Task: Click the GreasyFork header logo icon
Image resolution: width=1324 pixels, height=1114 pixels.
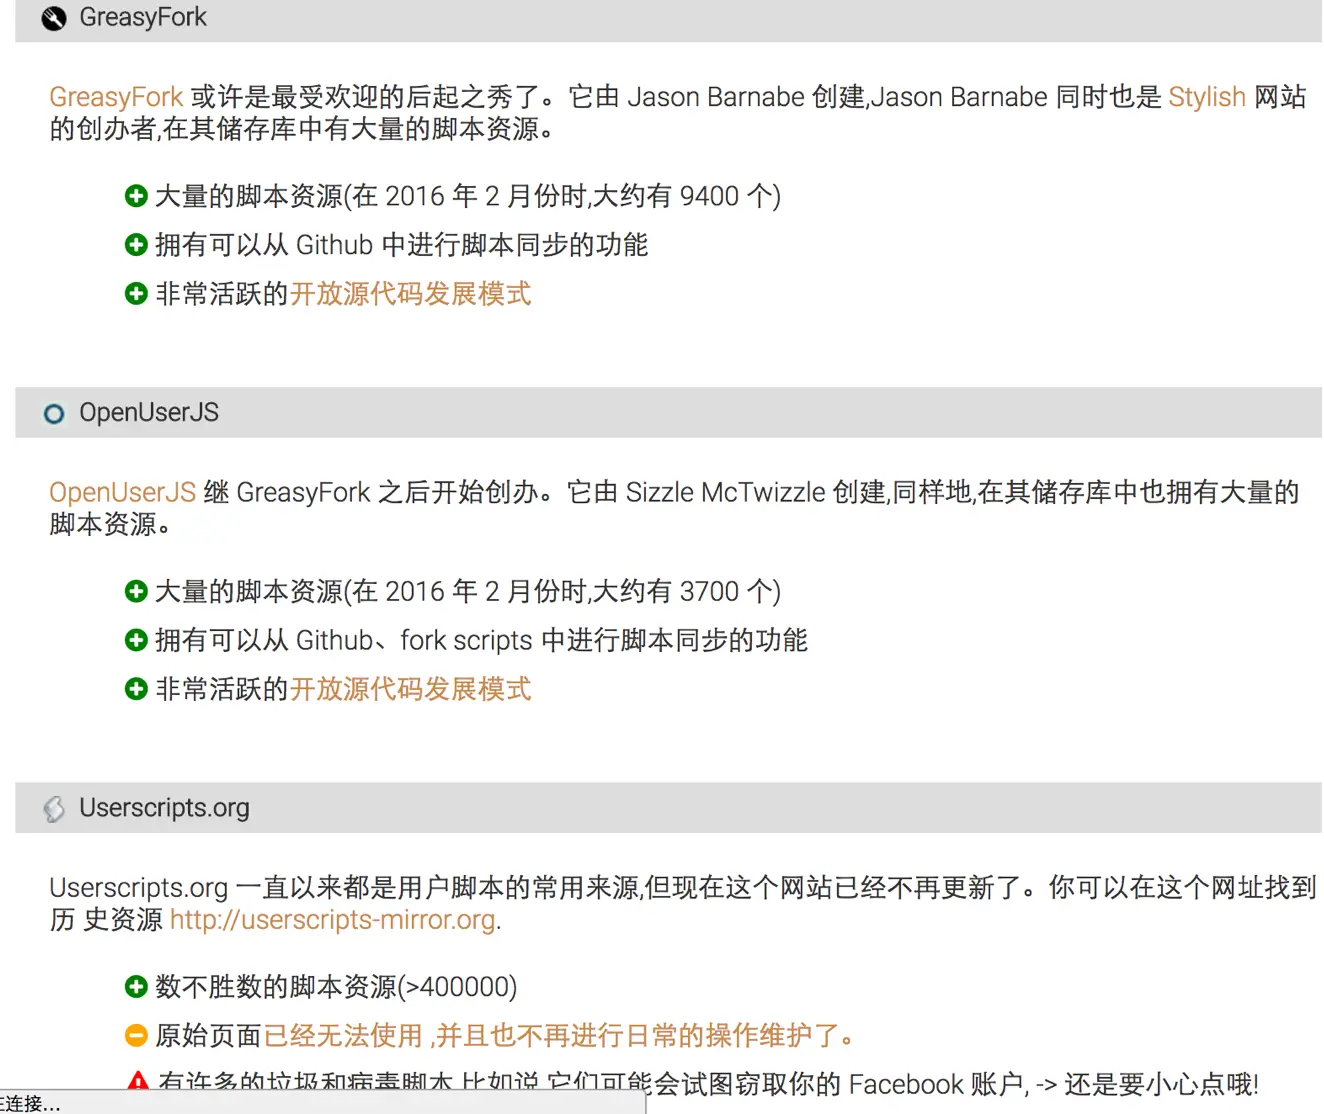Action: click(54, 18)
